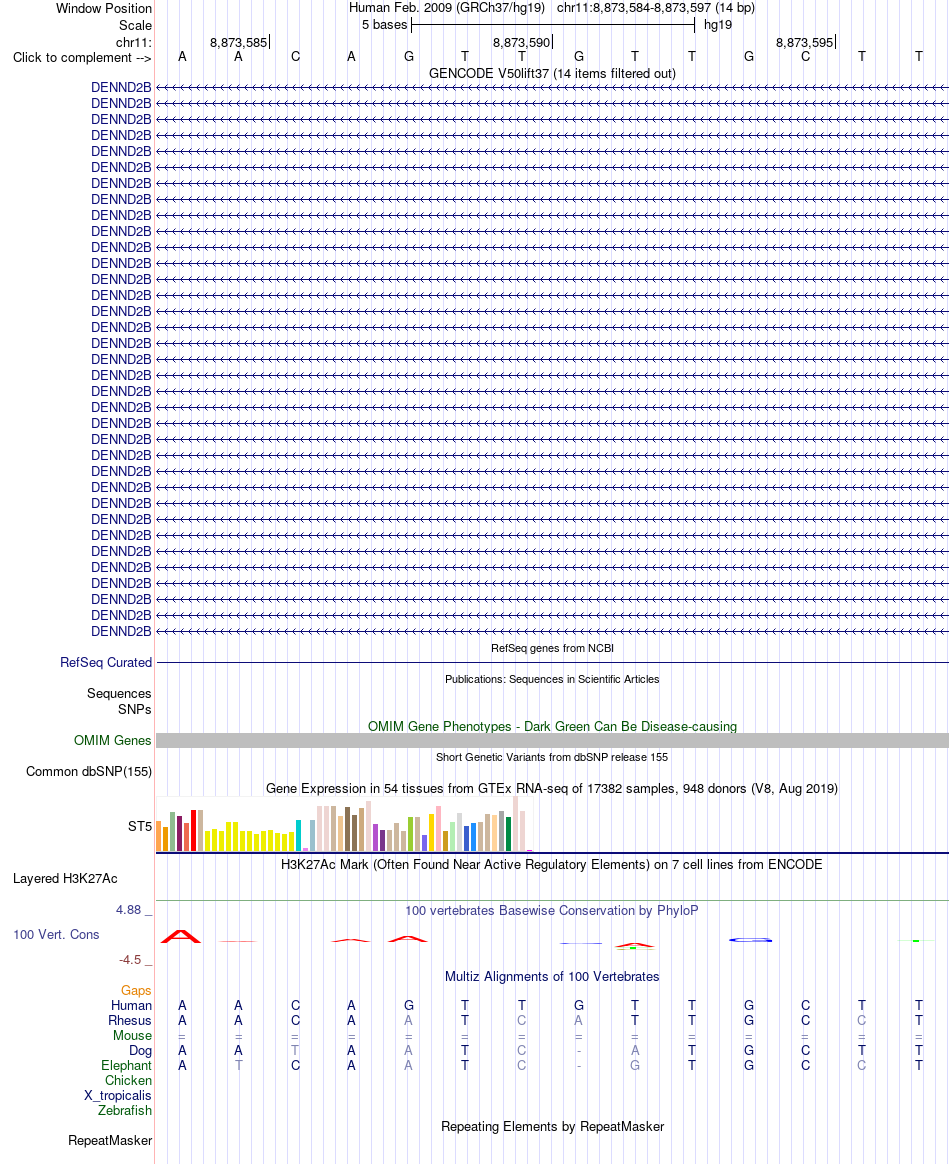Click the 8,873,590 coordinate on ruler
This screenshot has width=950, height=1164.
521,42
